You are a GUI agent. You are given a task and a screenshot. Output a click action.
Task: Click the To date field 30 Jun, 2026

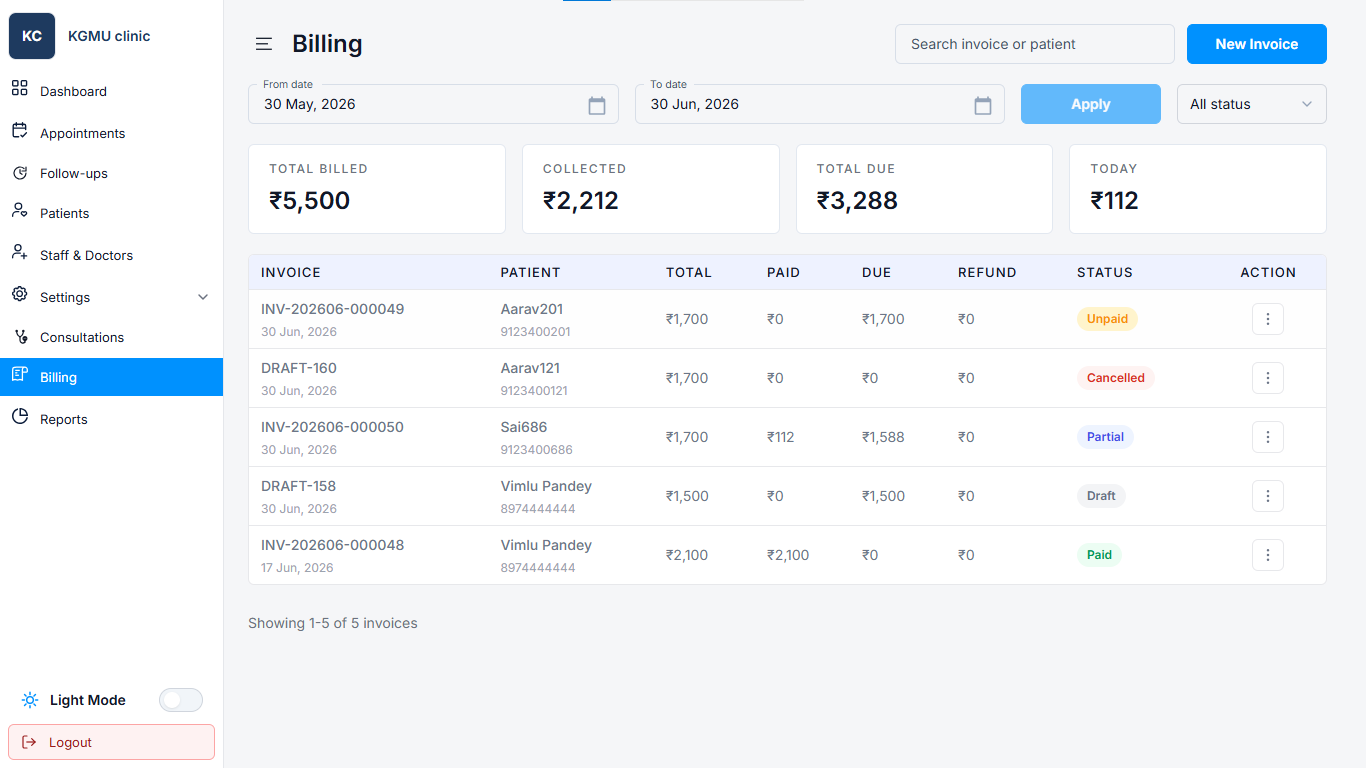(820, 104)
